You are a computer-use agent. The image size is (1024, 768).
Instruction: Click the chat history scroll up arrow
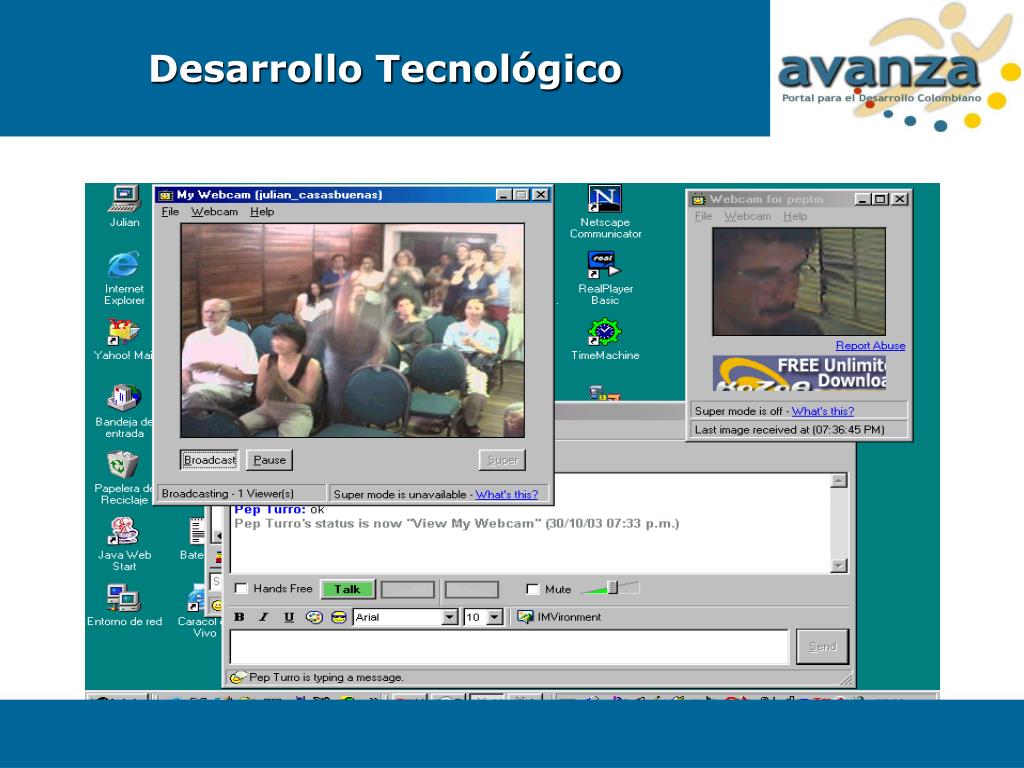tap(839, 481)
